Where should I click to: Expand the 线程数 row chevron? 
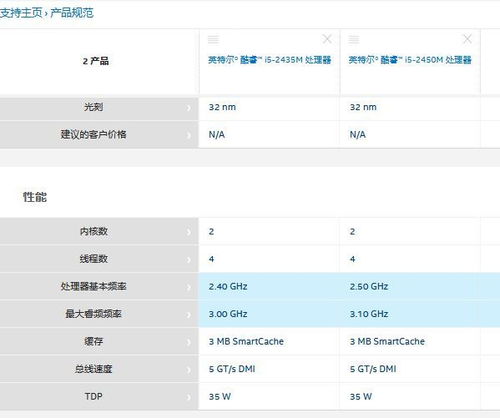[x=189, y=260]
